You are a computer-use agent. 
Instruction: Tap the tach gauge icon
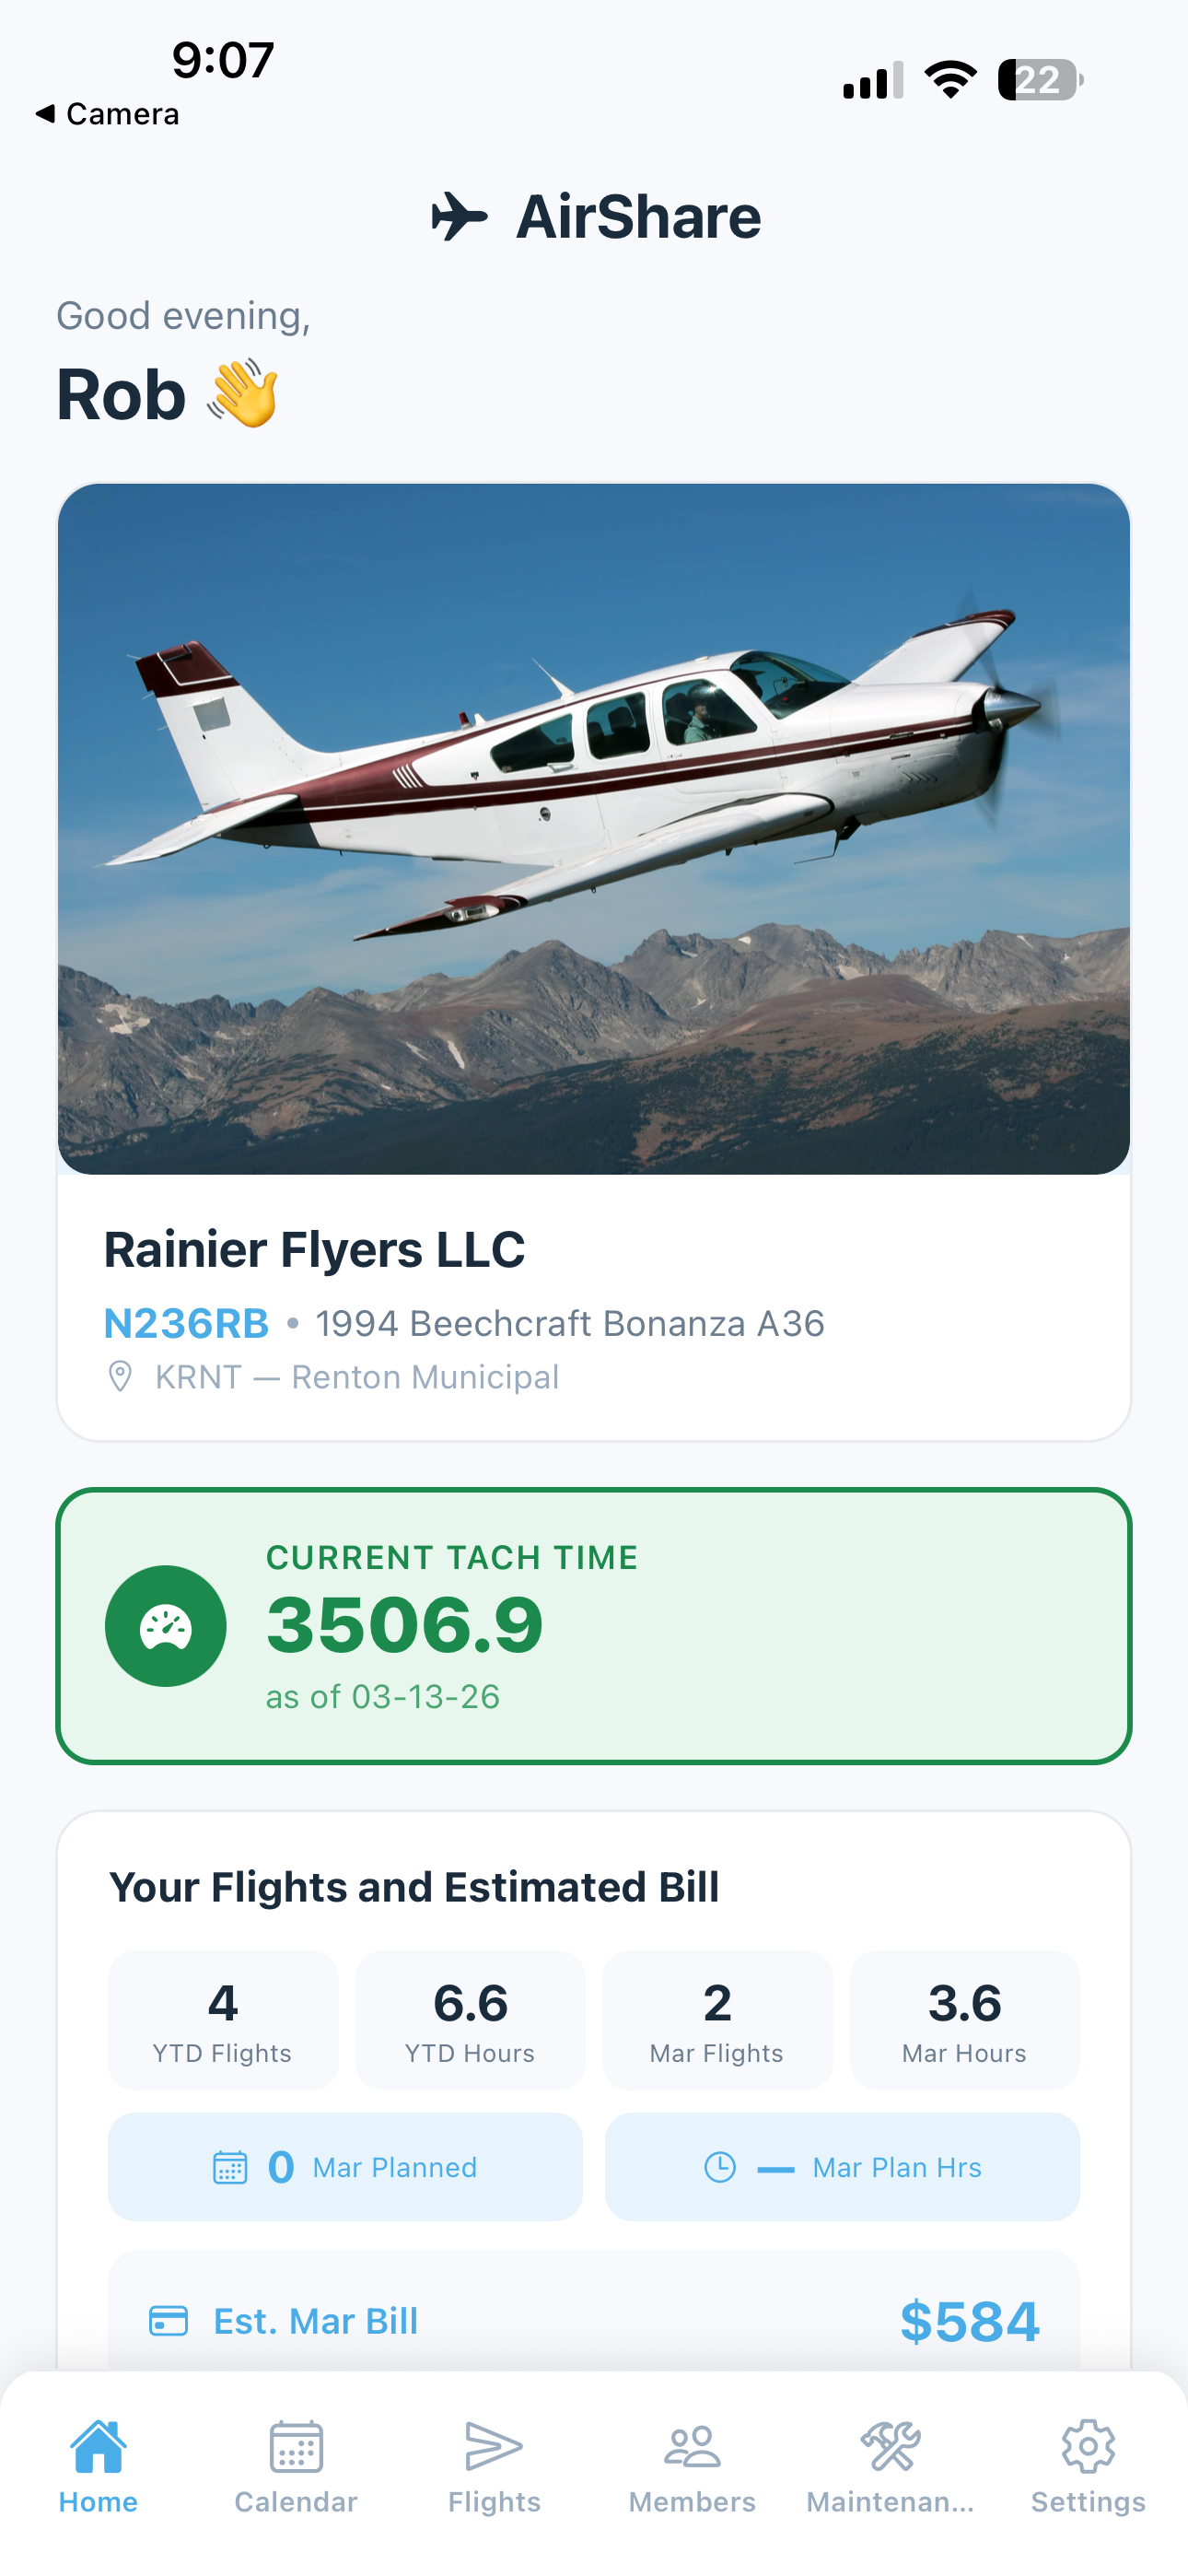coord(166,1626)
